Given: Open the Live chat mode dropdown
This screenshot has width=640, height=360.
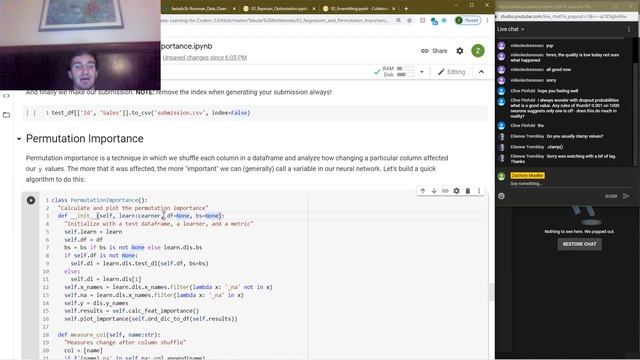Looking at the screenshot, I should click(511, 29).
